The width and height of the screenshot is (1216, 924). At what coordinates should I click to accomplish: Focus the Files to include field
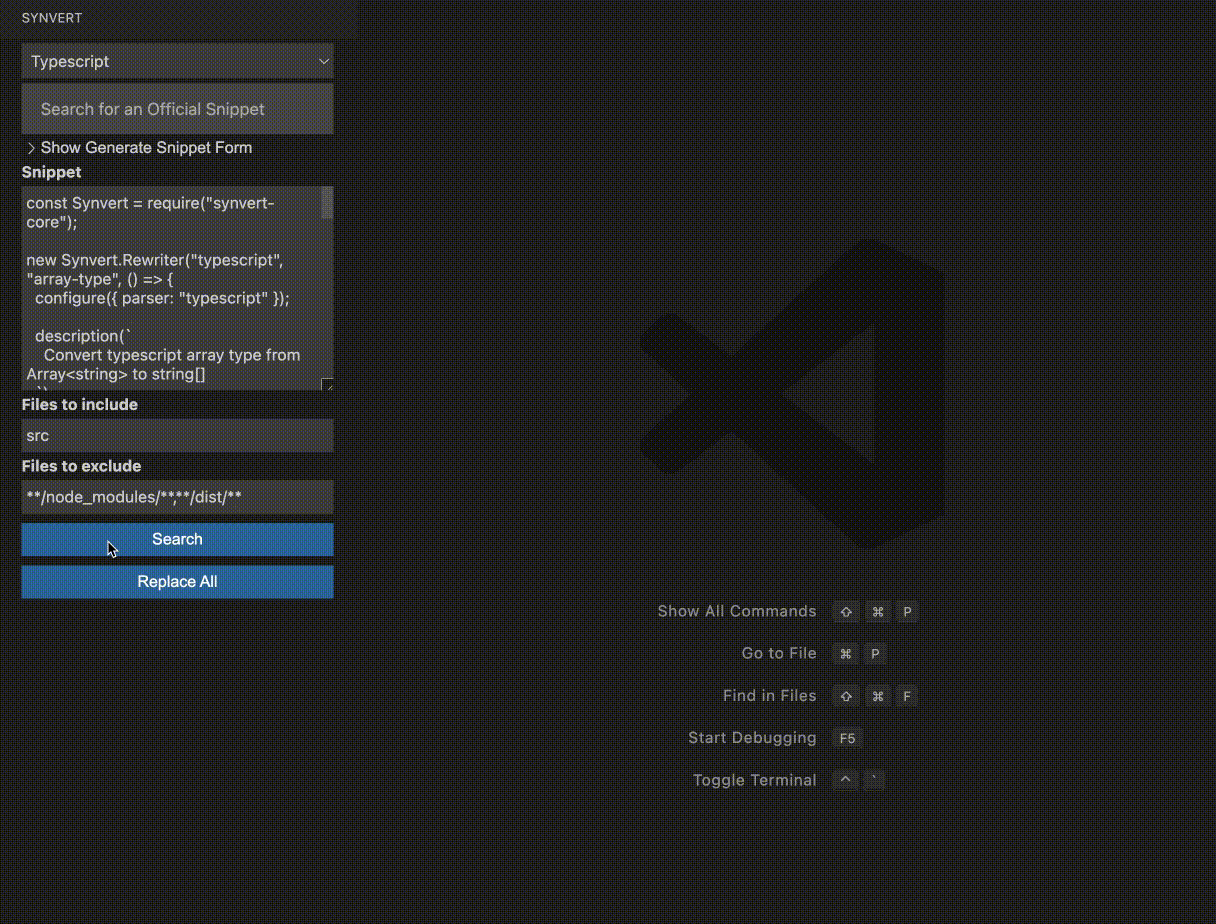pyautogui.click(x=177, y=436)
